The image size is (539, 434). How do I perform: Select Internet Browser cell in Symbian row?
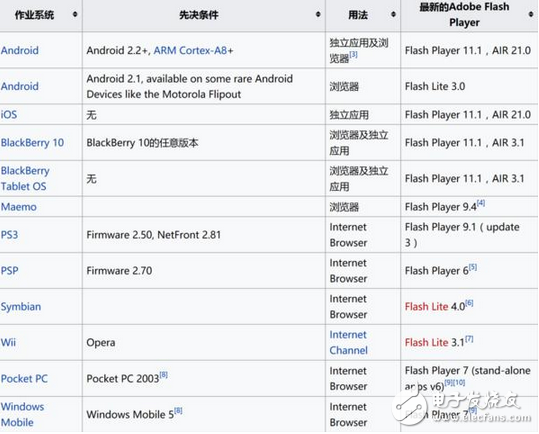tap(363, 307)
